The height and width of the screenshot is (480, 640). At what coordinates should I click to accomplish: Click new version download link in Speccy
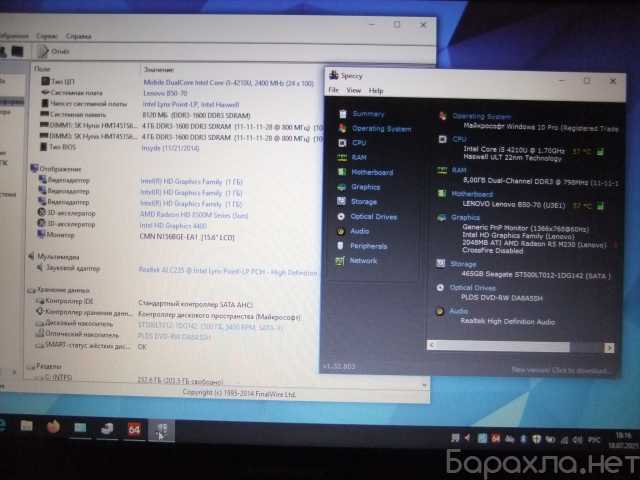coord(560,371)
